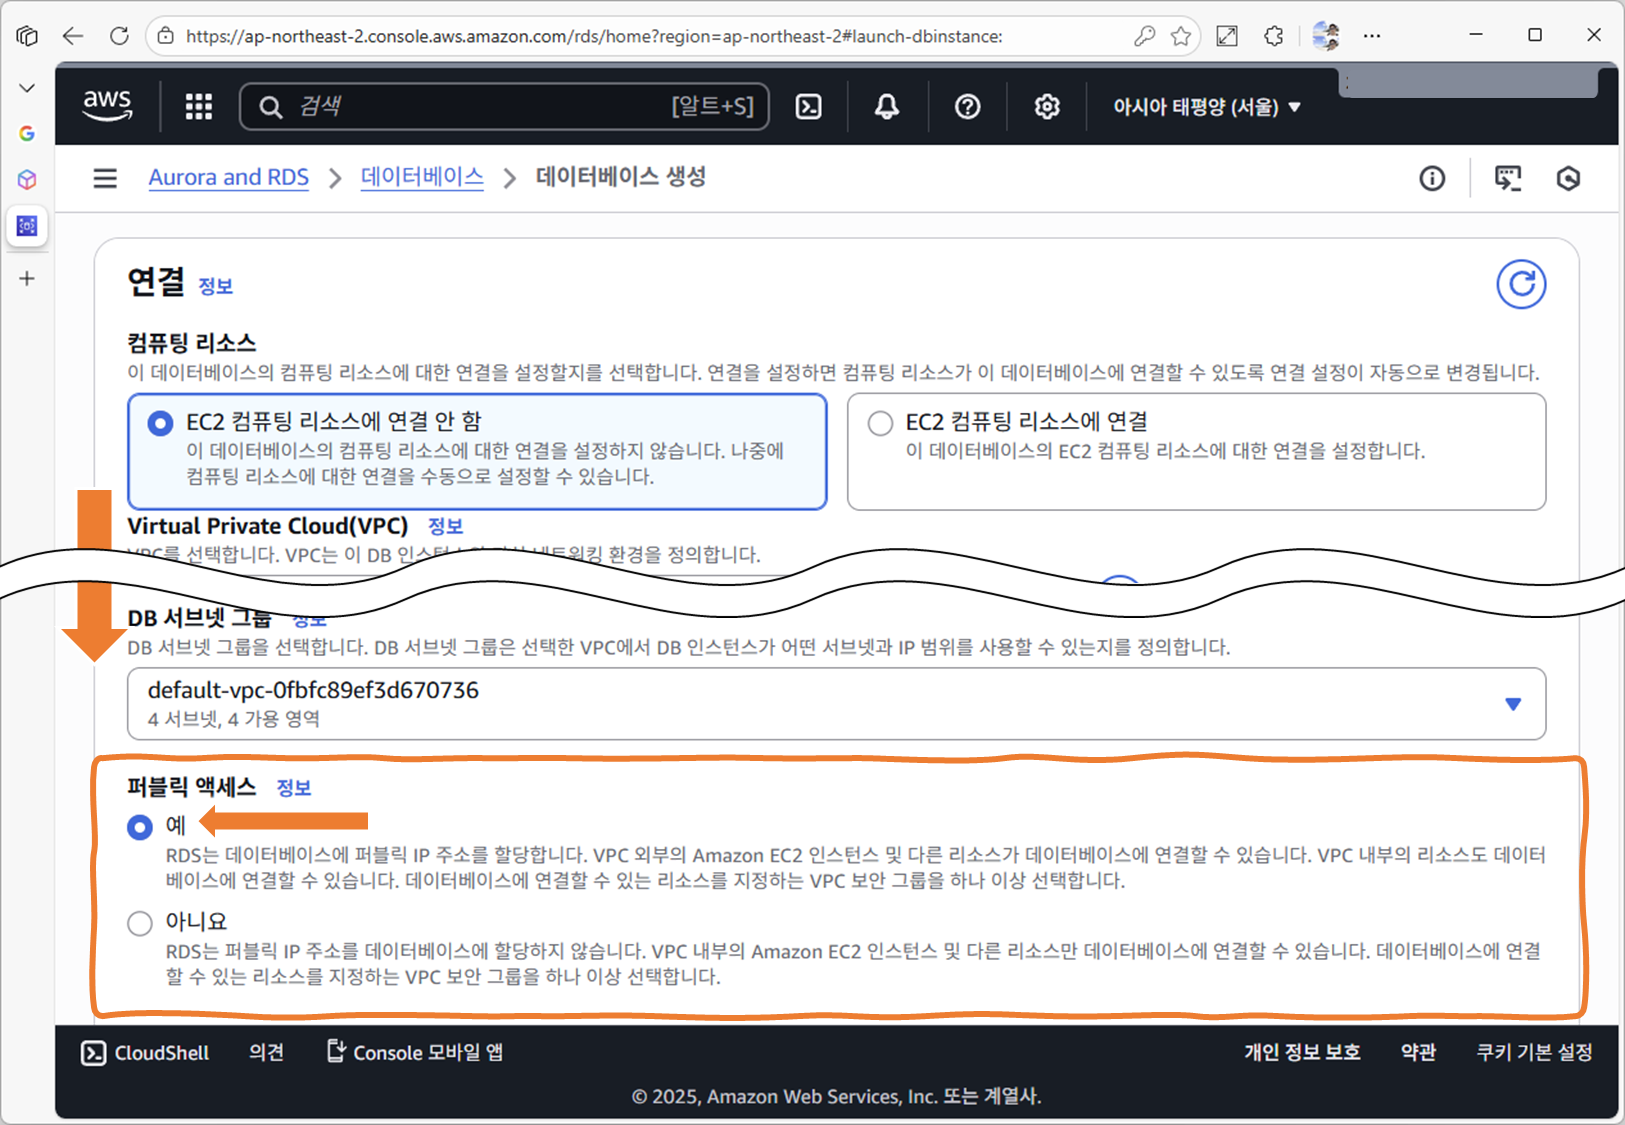Open browser settings and more menu

point(1372,36)
